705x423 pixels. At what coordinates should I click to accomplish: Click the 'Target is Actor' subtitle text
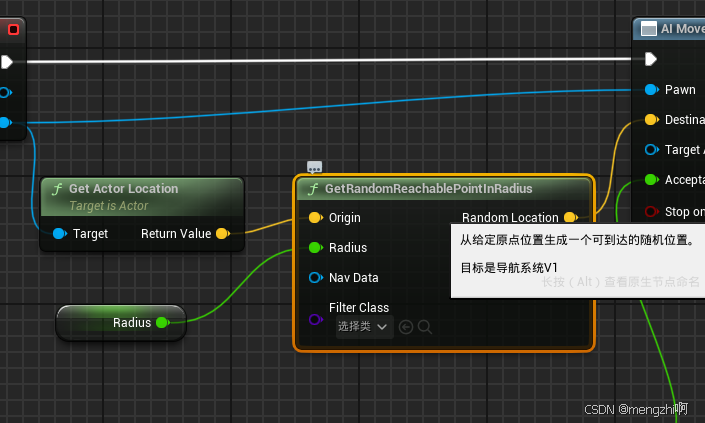coord(108,206)
